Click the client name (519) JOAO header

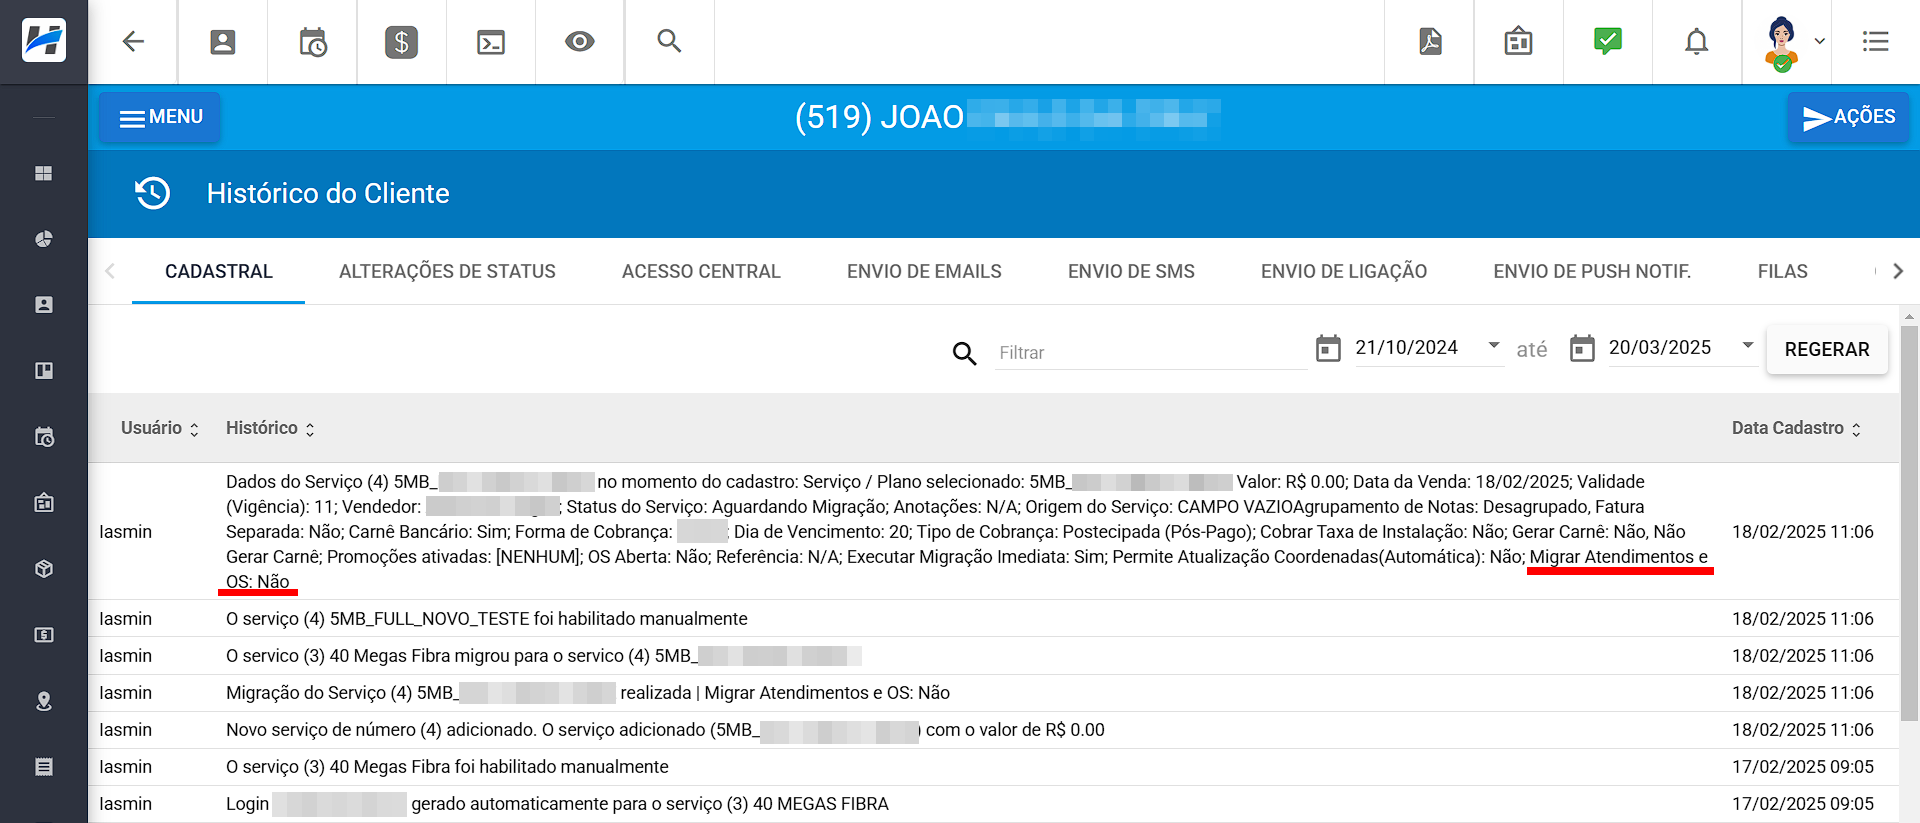point(1007,117)
